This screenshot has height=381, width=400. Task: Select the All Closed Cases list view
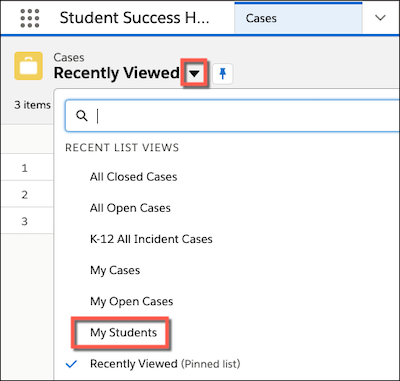point(133,177)
